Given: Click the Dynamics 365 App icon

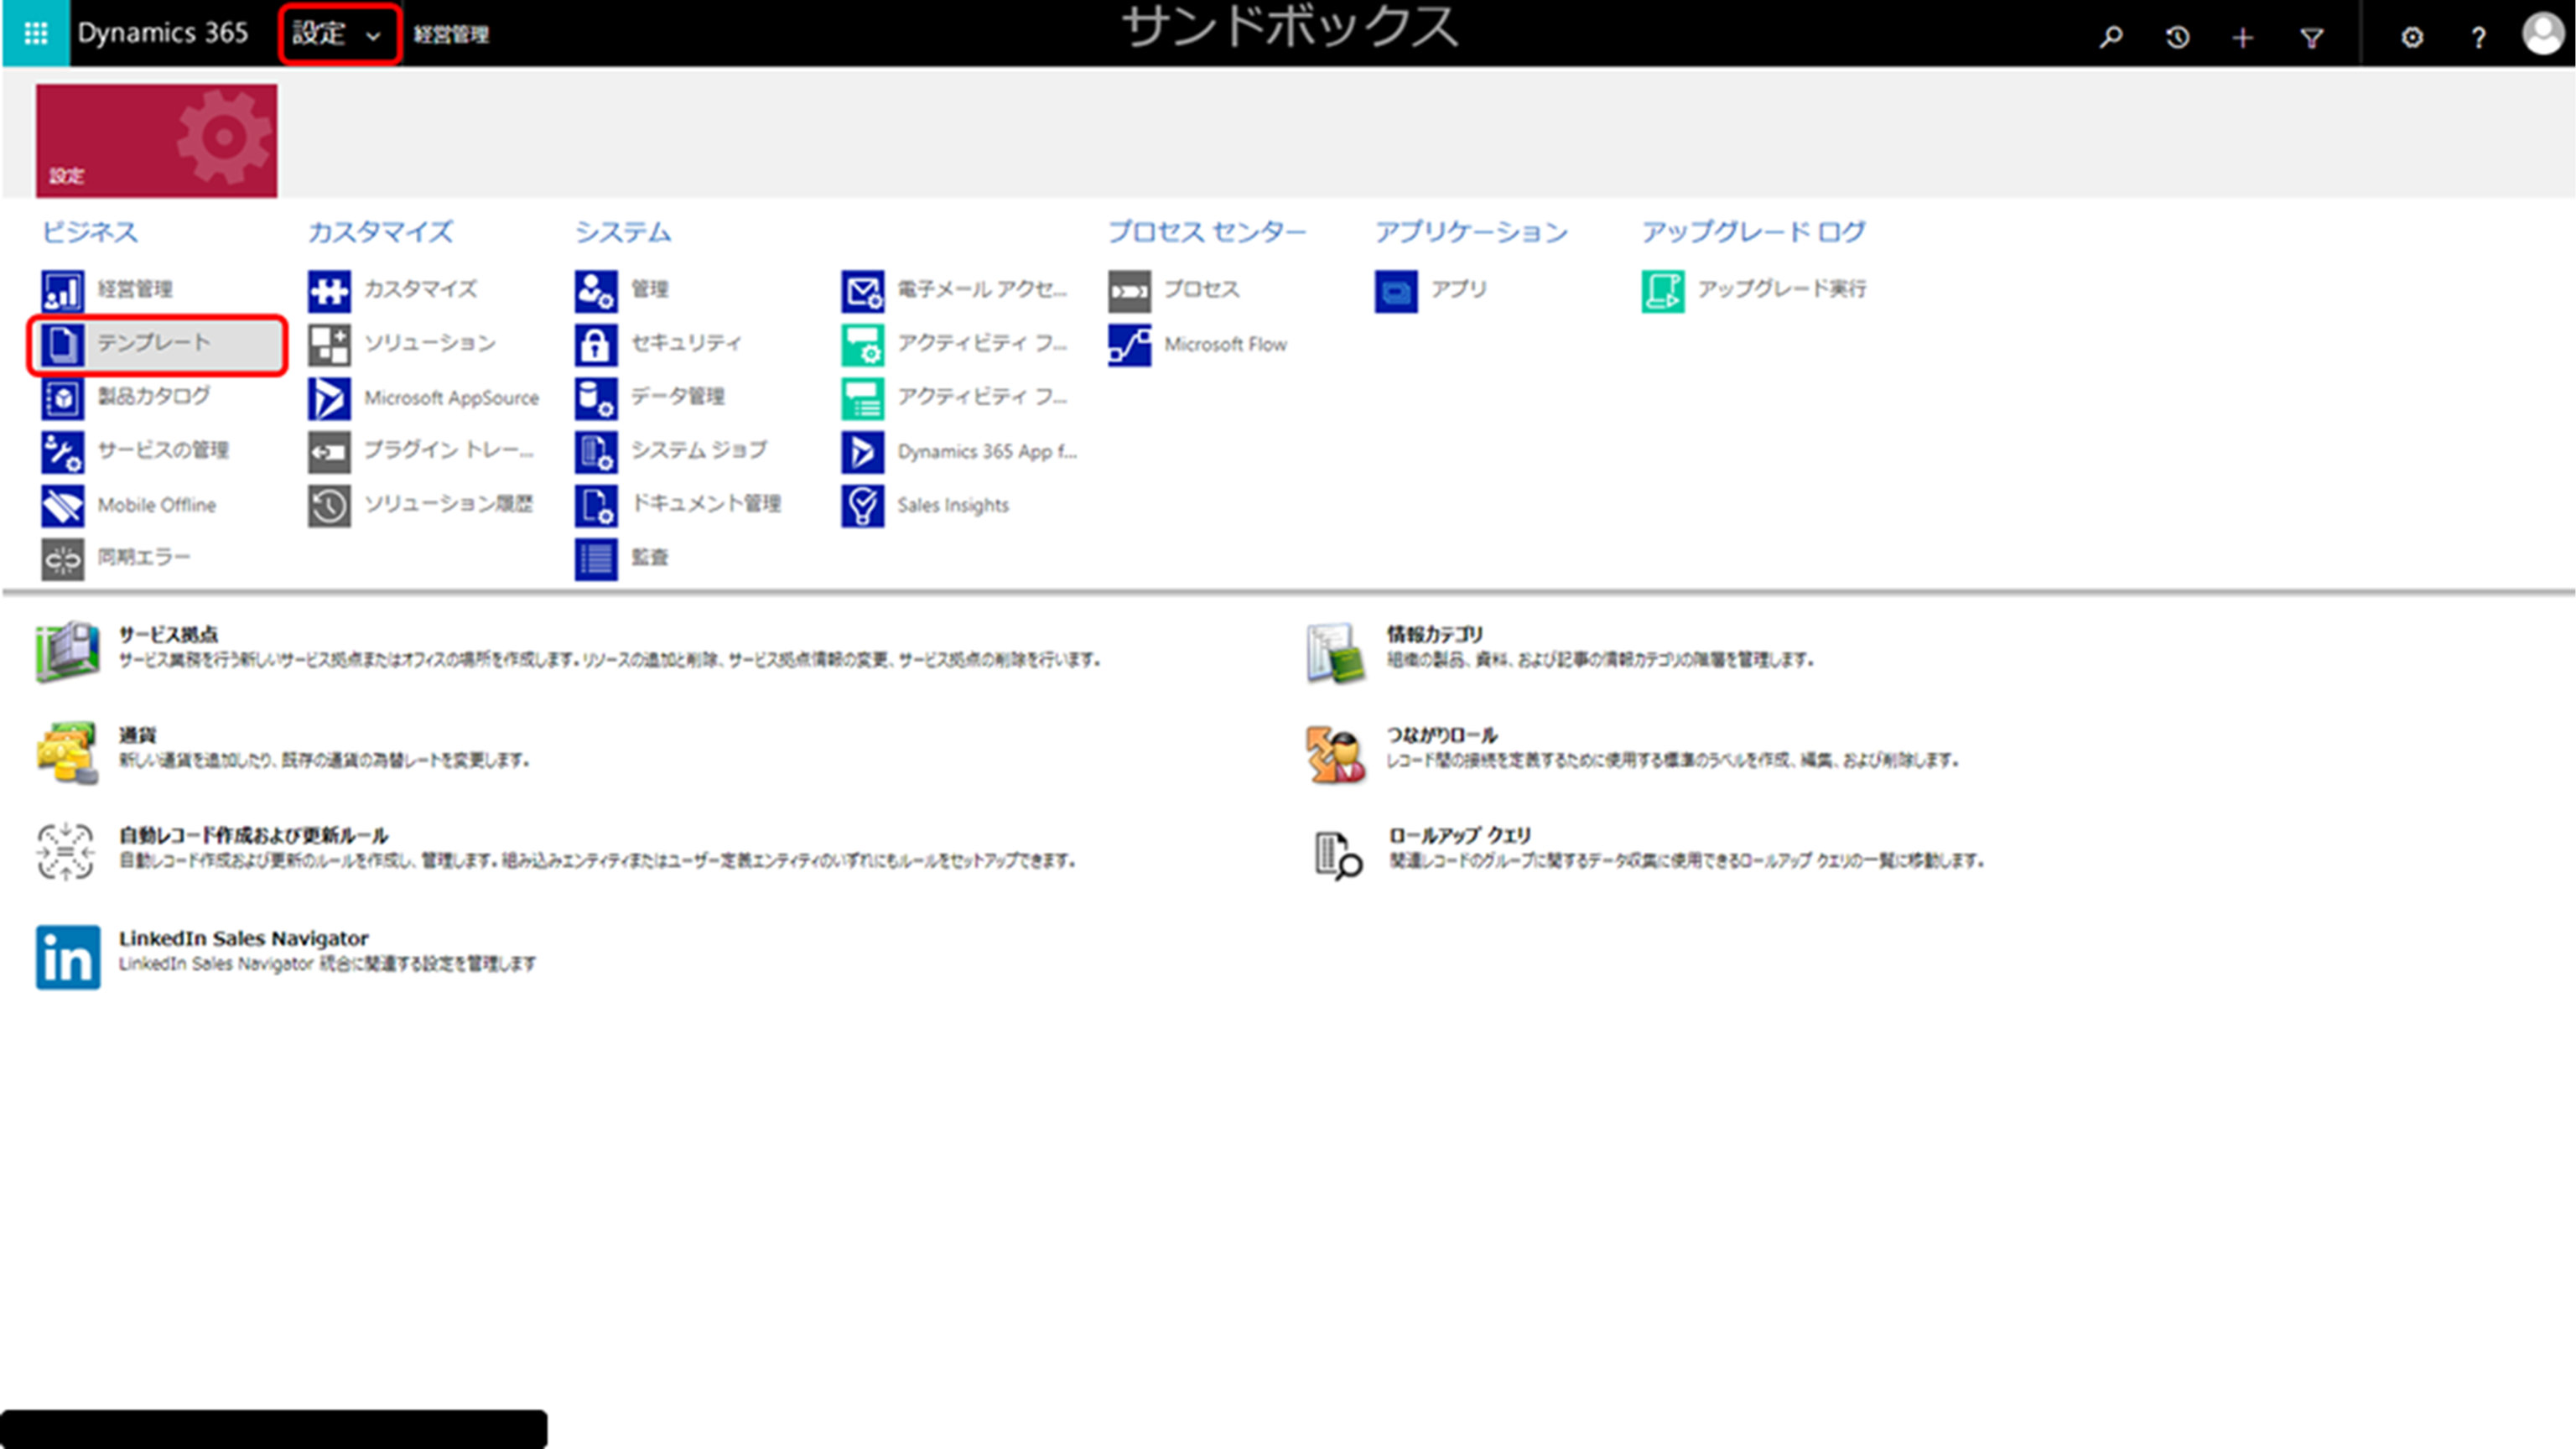Looking at the screenshot, I should 862,452.
